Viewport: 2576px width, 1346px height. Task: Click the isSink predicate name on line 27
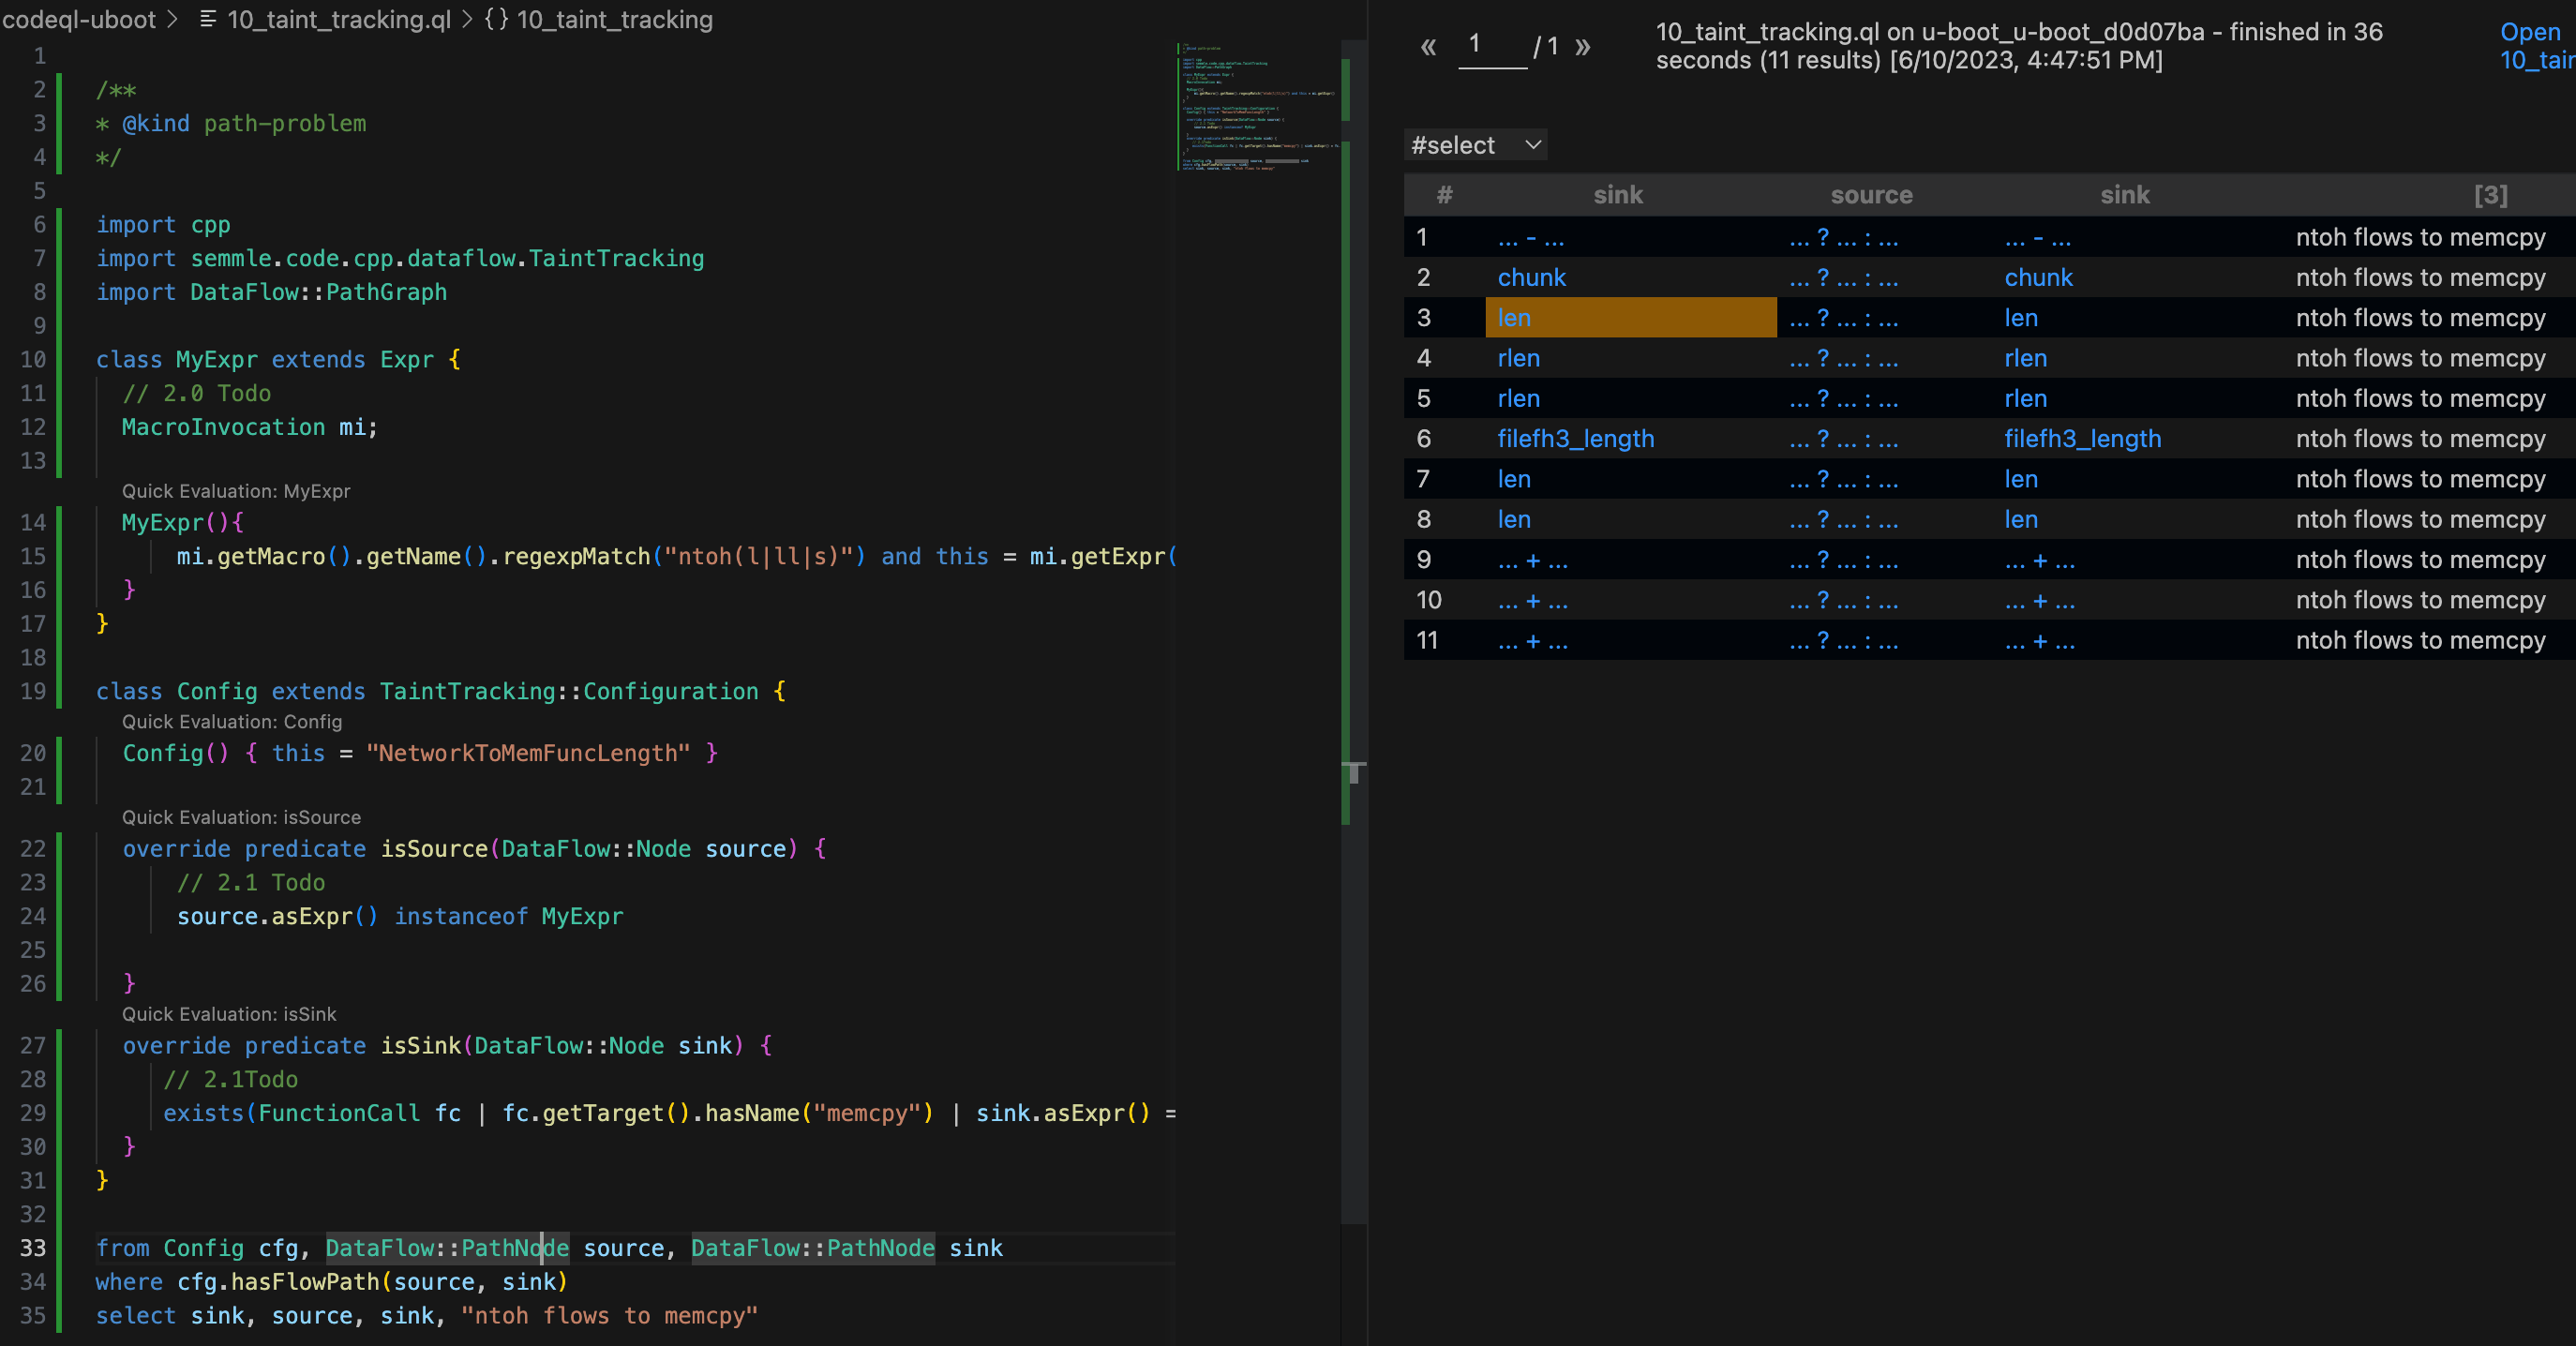pos(420,1046)
